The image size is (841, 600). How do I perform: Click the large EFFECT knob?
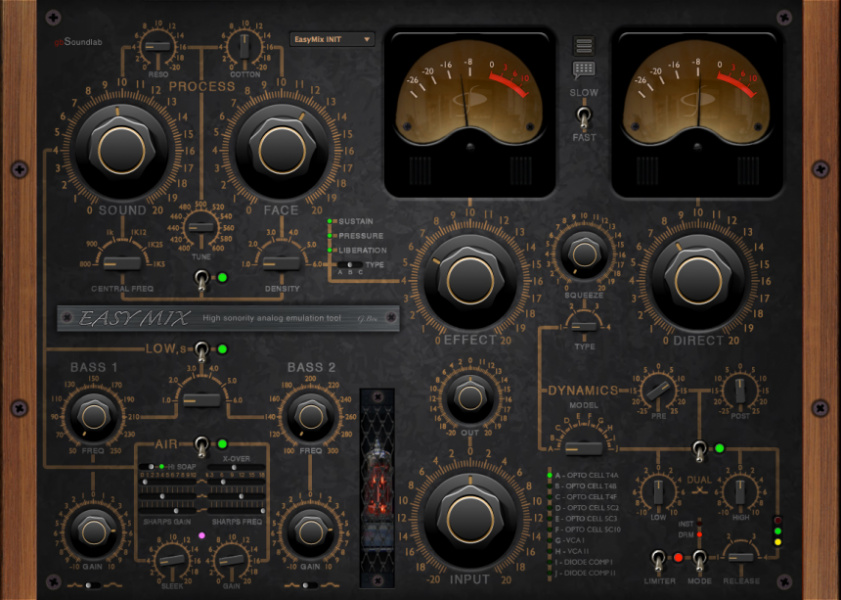tap(470, 280)
